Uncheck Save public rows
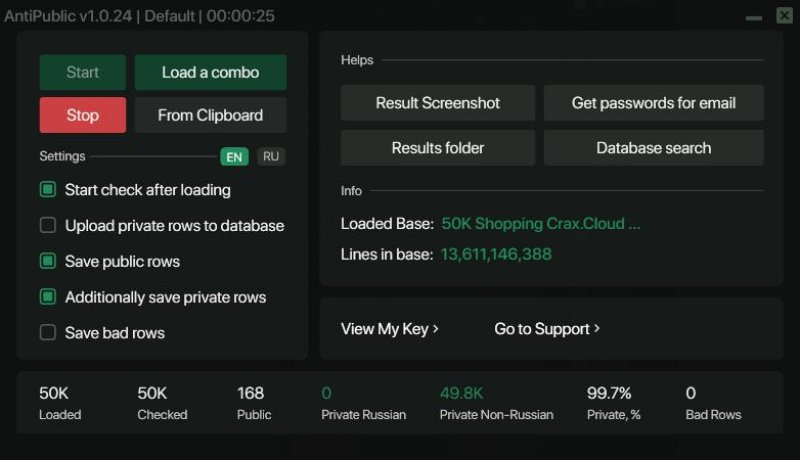Image resolution: width=800 pixels, height=460 pixels. coord(48,261)
